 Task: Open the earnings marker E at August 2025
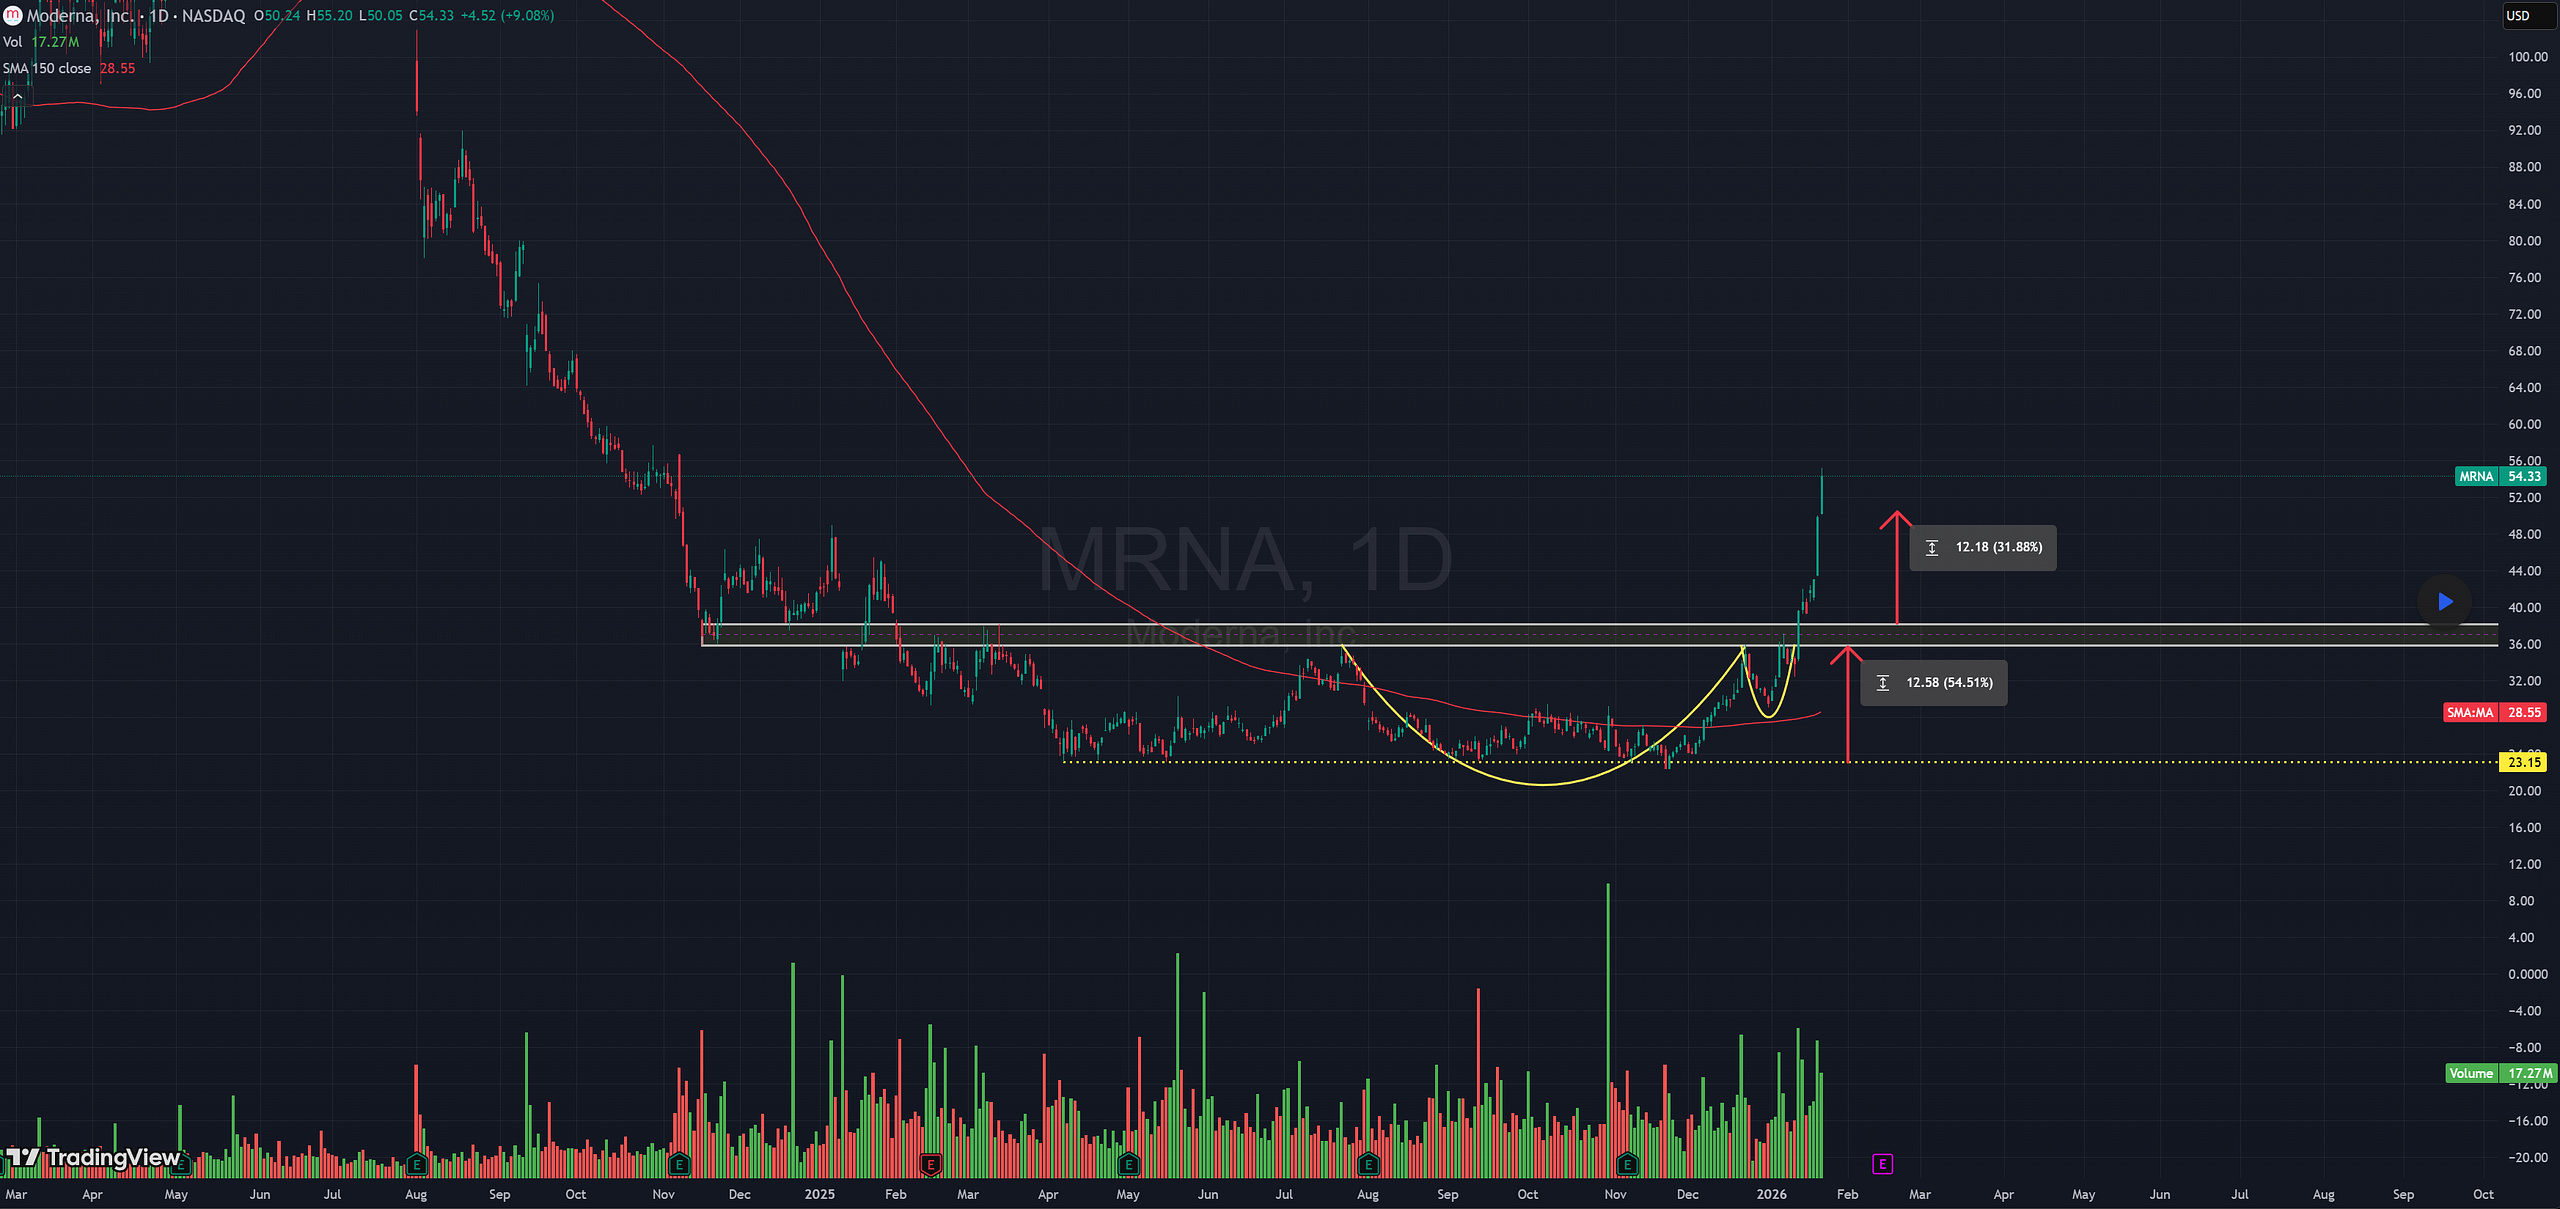click(1369, 1164)
